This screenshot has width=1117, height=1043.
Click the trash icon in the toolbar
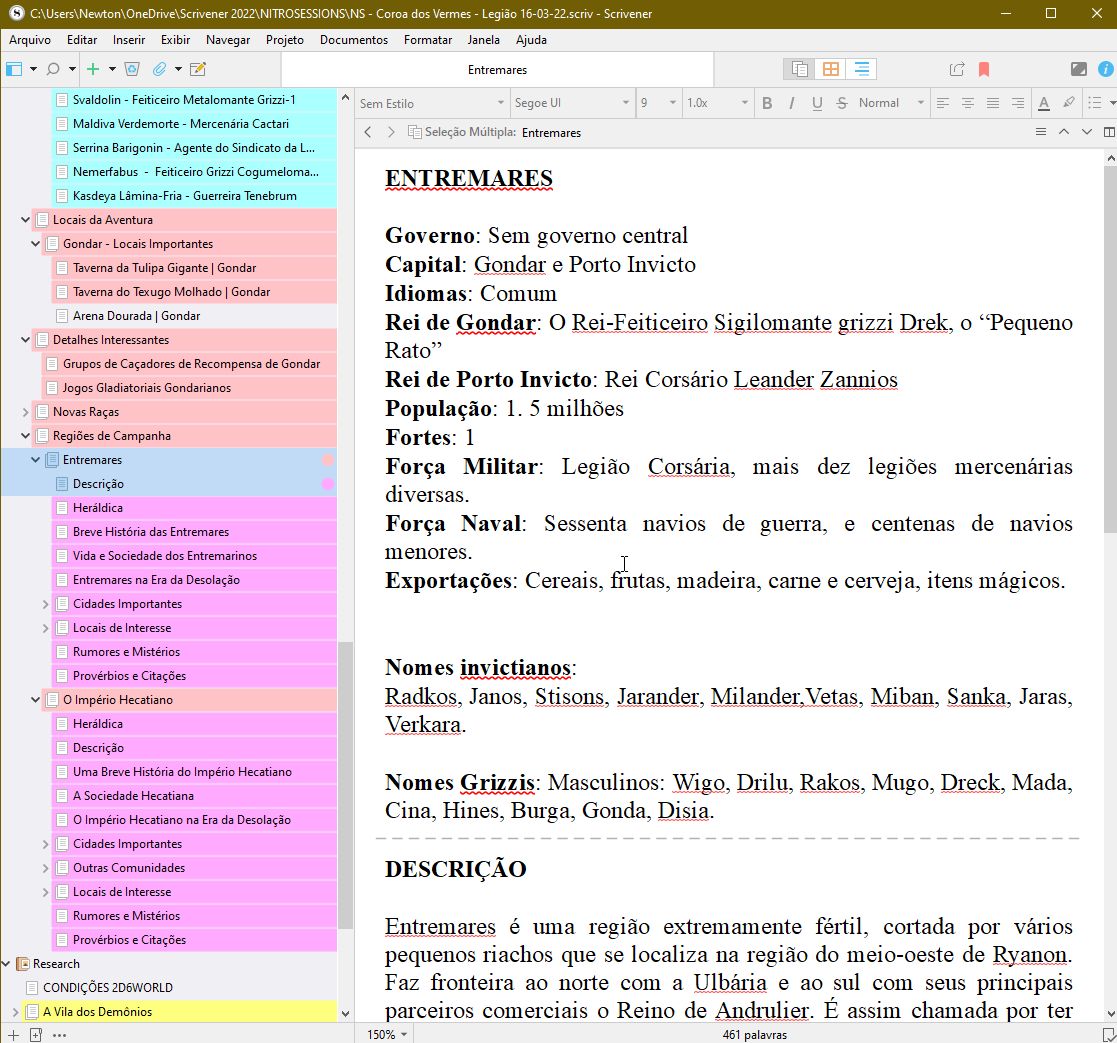click(x=132, y=69)
